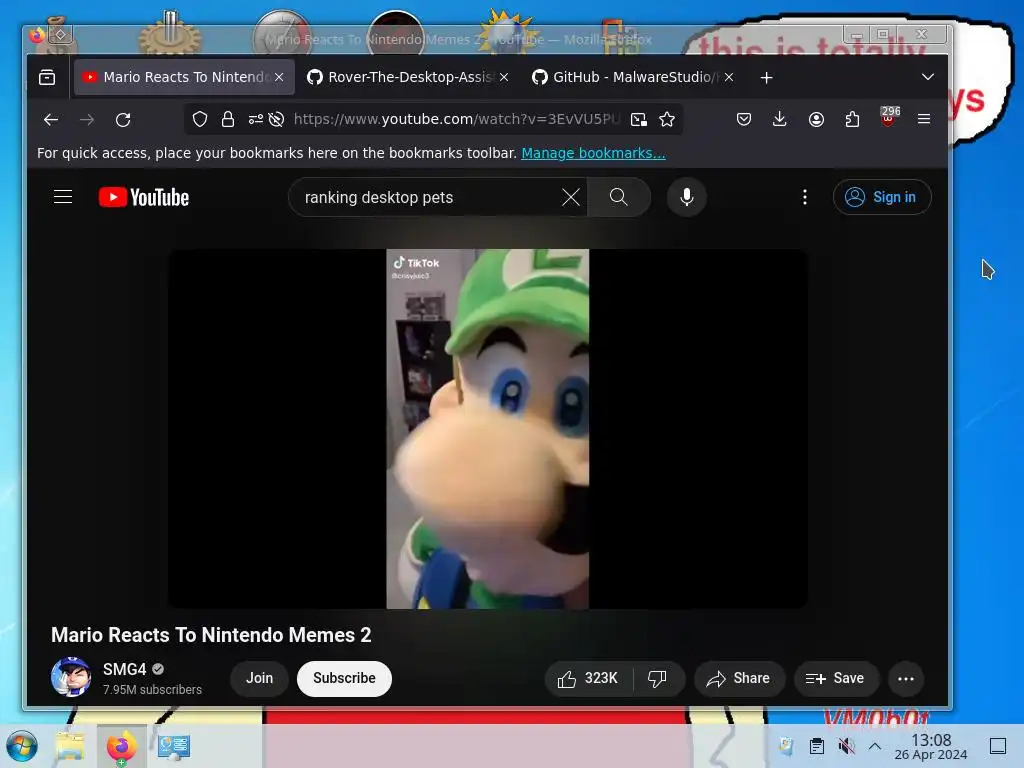1024x768 pixels.
Task: Click Show desktop button in taskbar
Action: pos(998,746)
